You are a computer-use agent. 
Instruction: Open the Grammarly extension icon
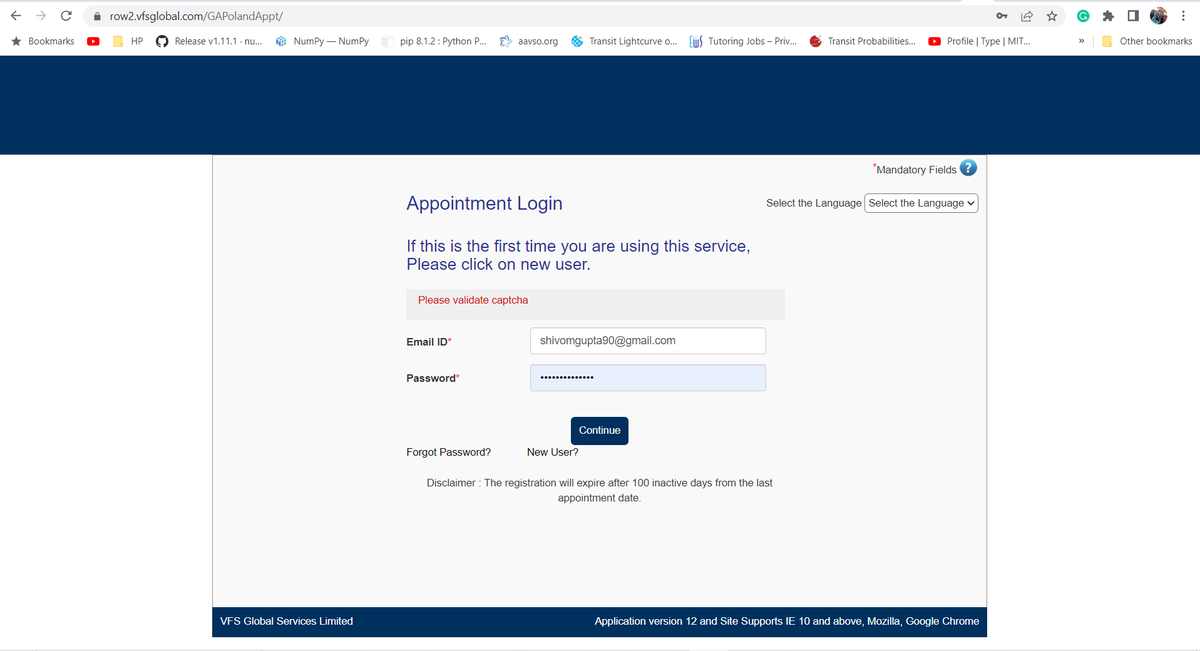click(1084, 16)
